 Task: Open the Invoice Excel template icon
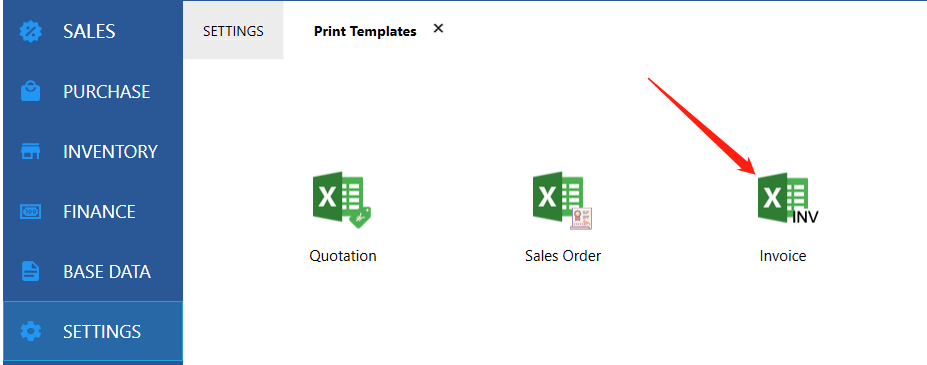coord(788,198)
